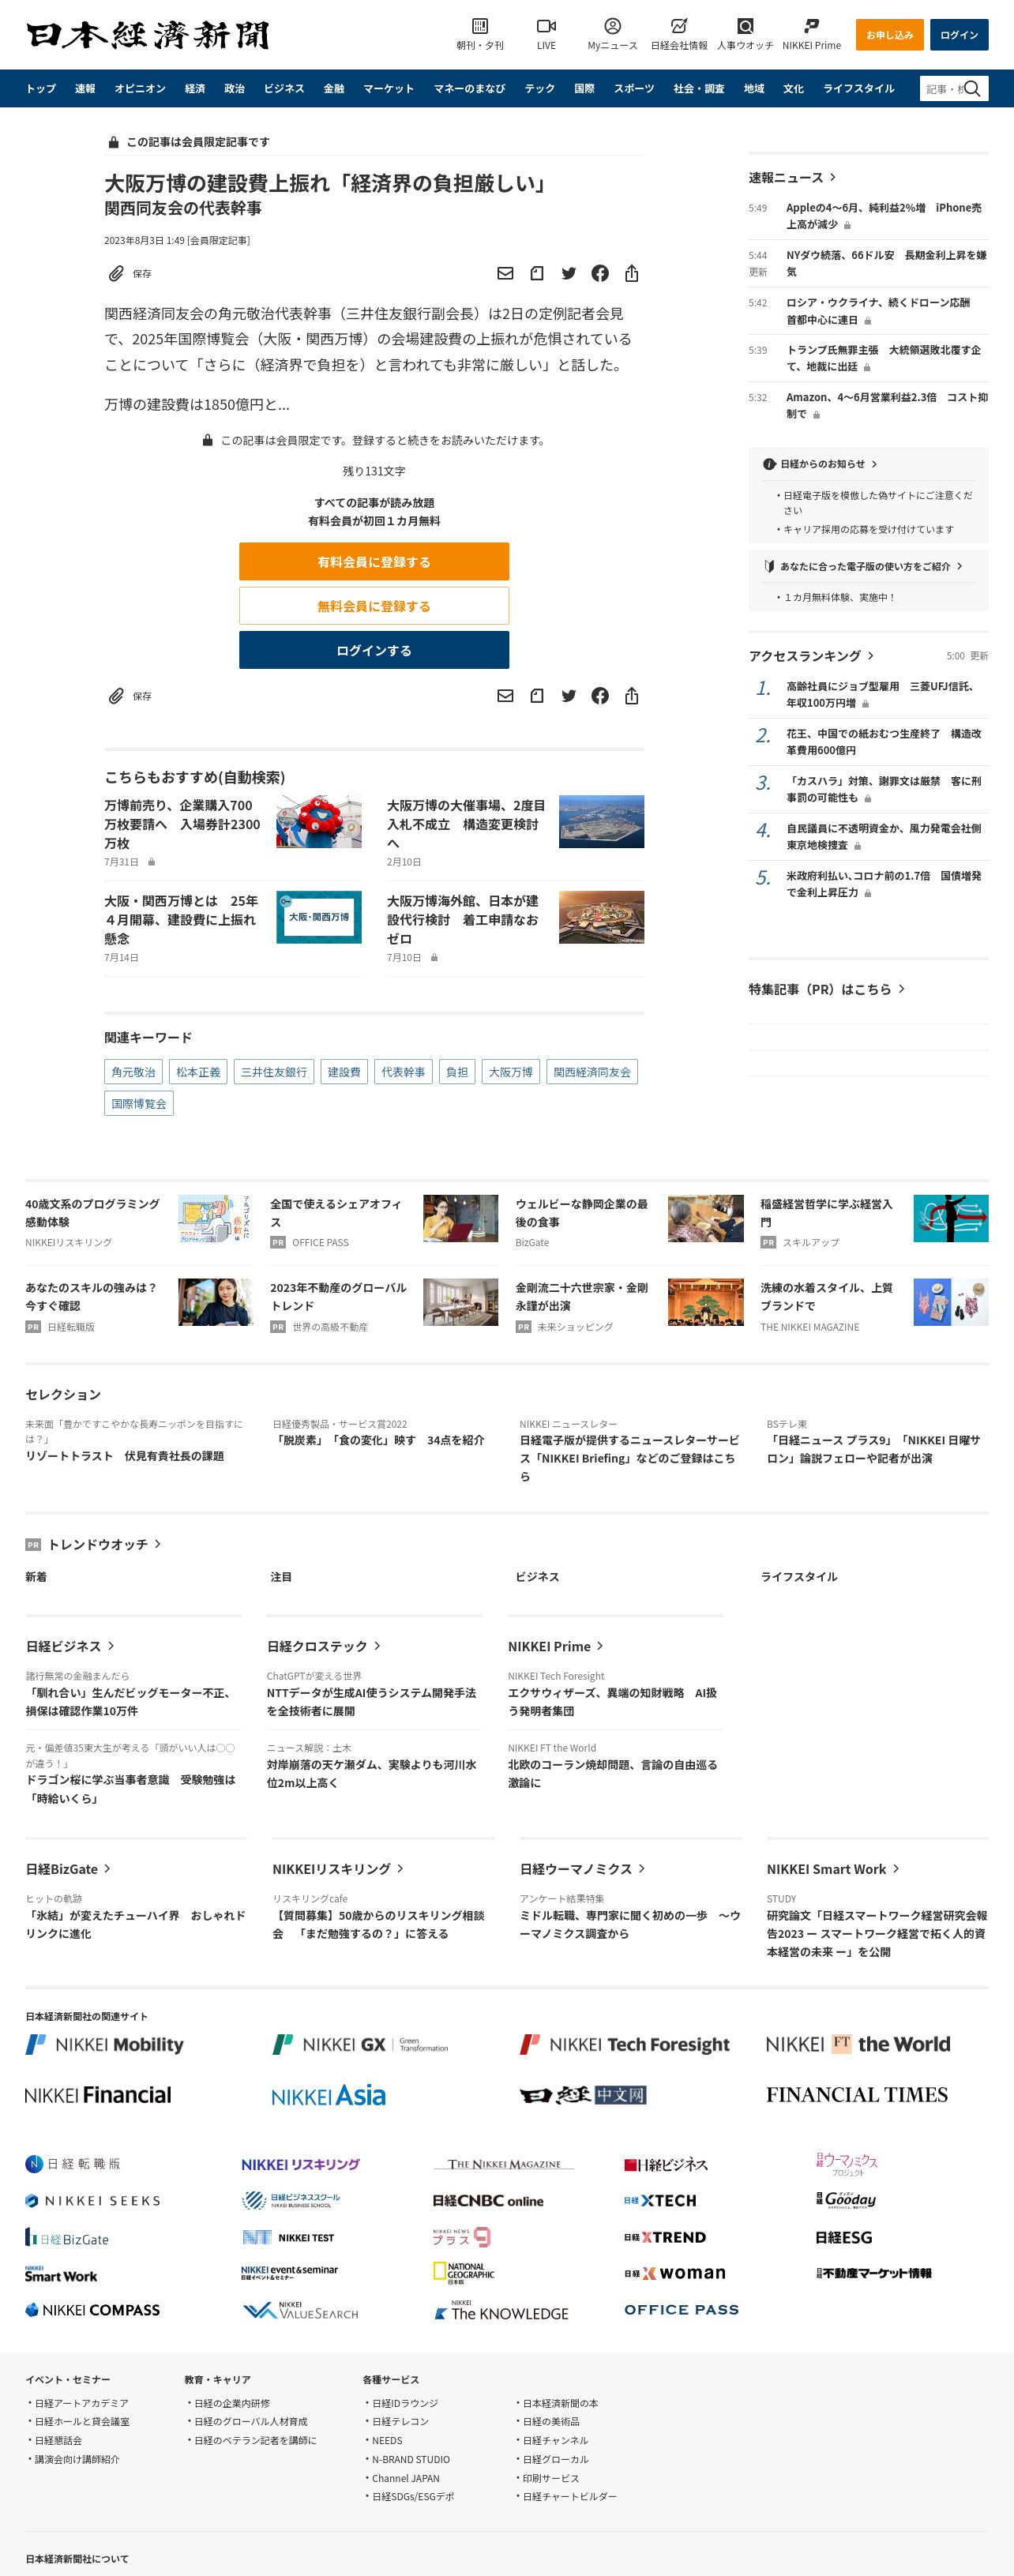
Task: Open the Myaku-Myaku mascot thumbnail
Action: tap(319, 822)
